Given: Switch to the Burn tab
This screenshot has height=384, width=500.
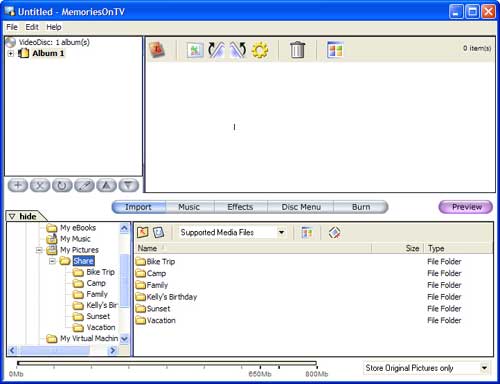Looking at the screenshot, I should (361, 207).
